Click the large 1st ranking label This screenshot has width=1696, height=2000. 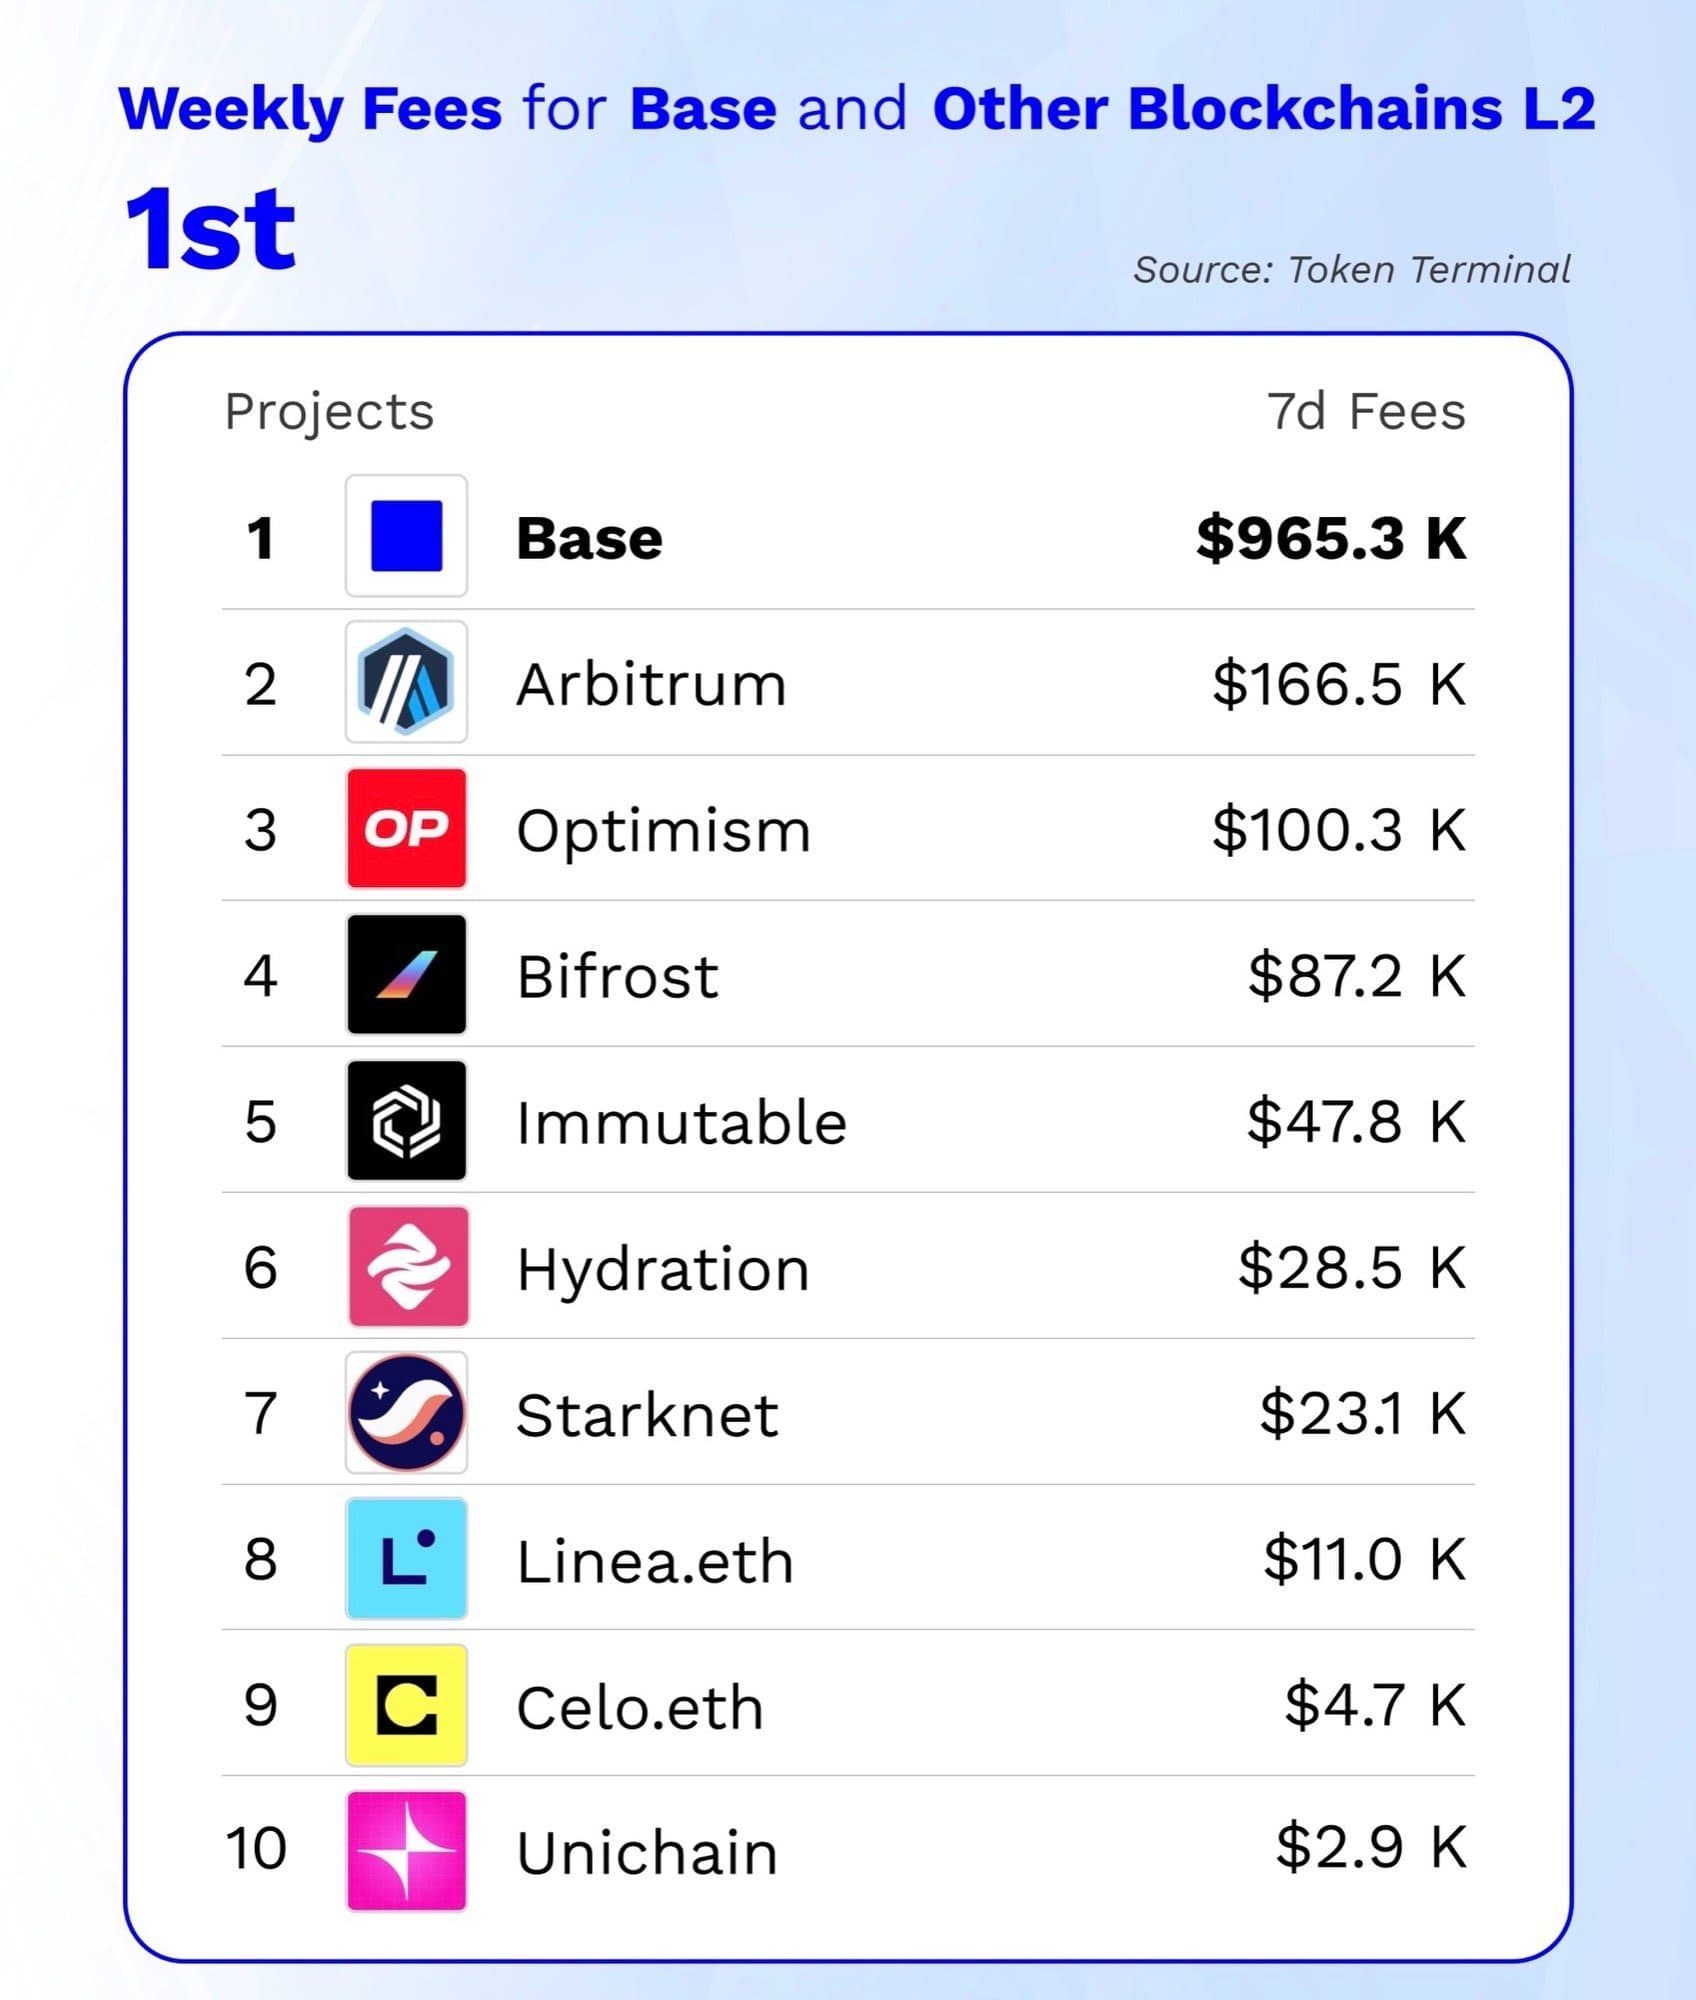click(211, 229)
